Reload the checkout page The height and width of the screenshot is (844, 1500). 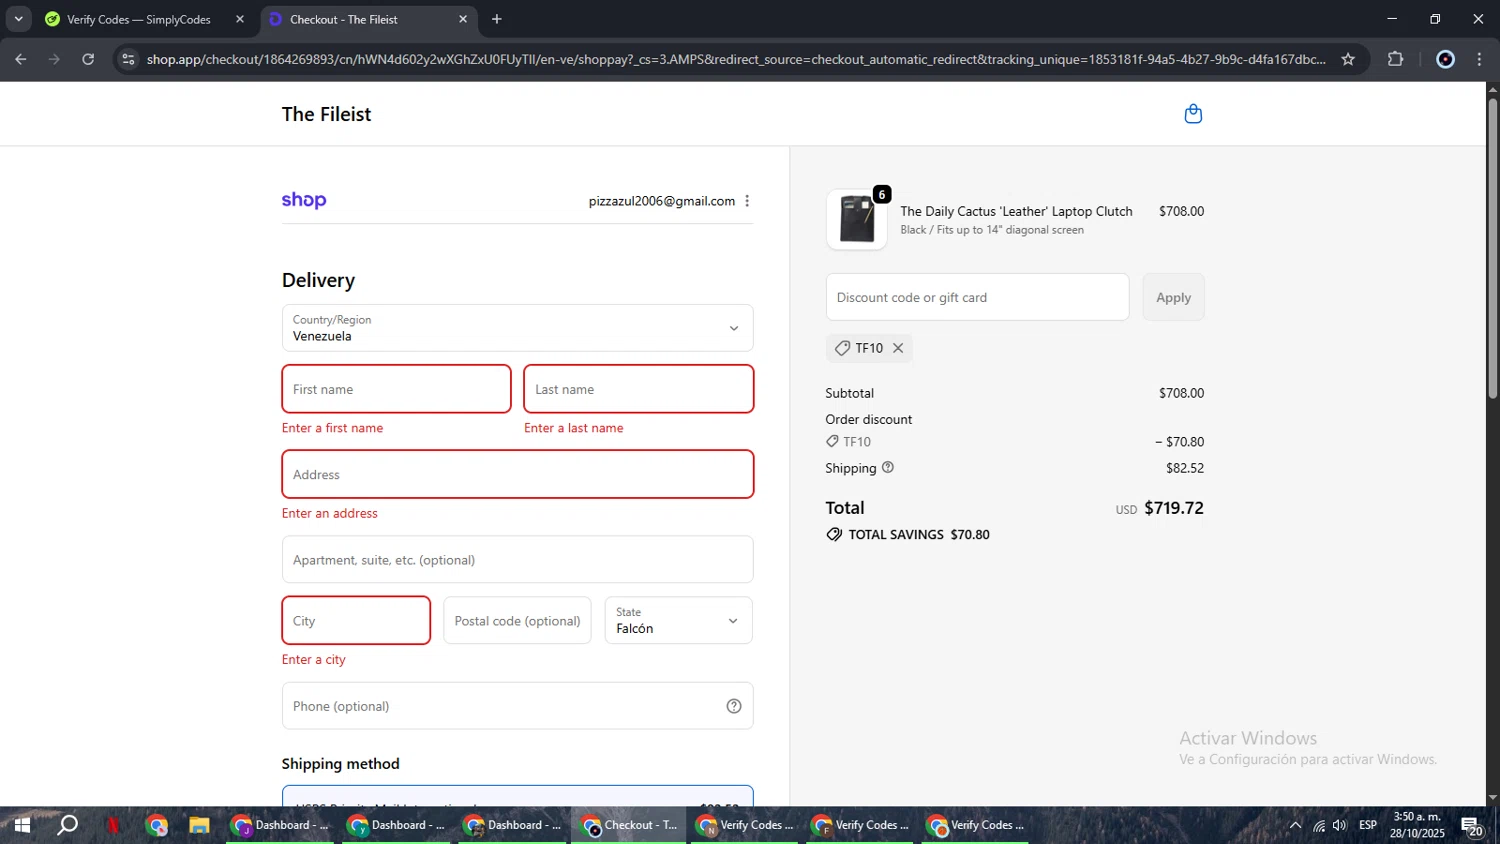point(88,59)
